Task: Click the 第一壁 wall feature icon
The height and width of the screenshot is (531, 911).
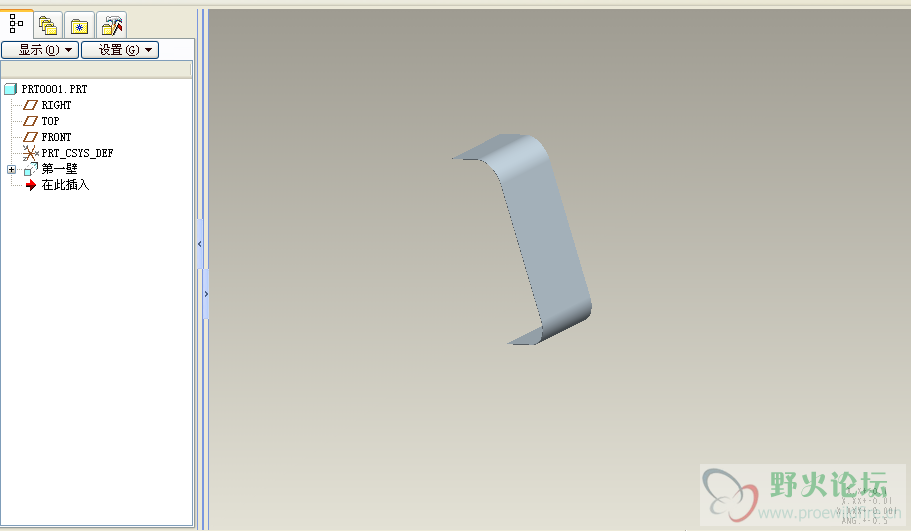Action: [30, 169]
